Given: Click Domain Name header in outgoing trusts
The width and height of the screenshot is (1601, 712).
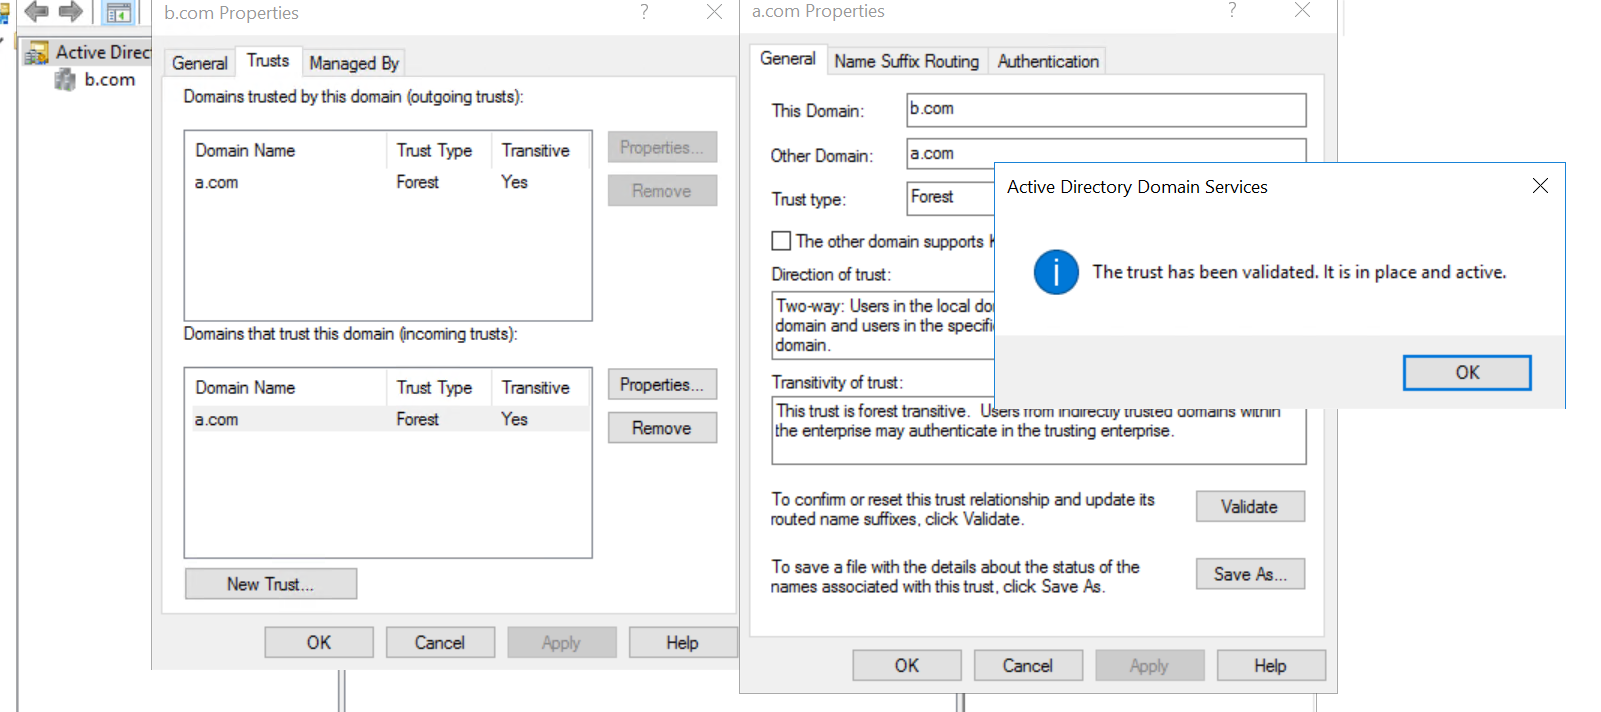Looking at the screenshot, I should point(286,150).
